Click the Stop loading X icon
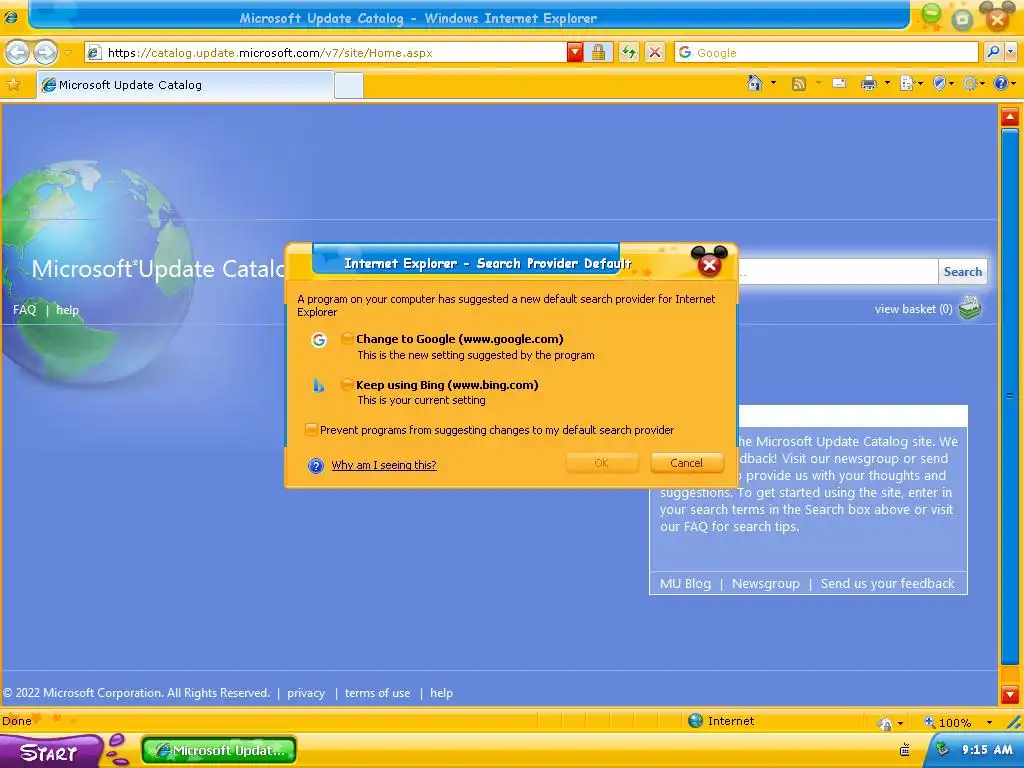1024x768 pixels. coord(655,52)
